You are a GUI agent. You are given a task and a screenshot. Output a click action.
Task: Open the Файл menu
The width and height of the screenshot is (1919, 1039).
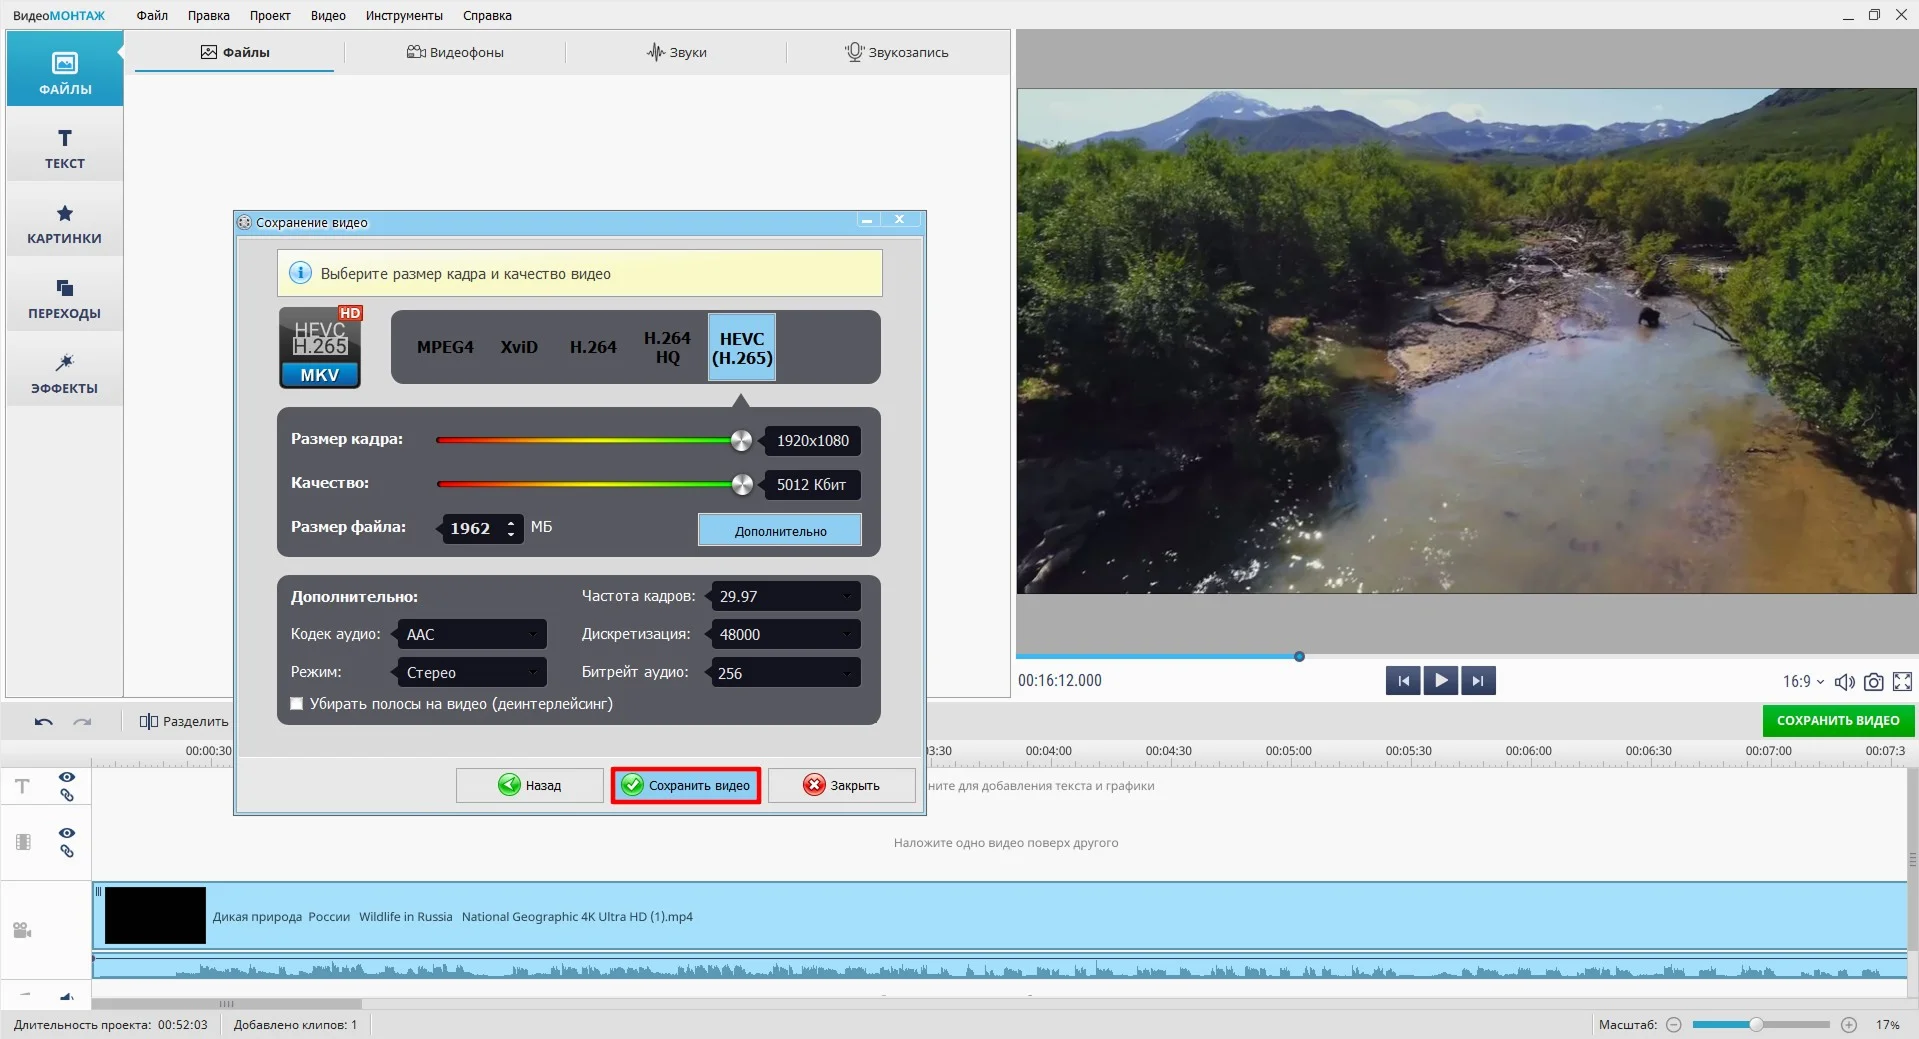point(152,15)
